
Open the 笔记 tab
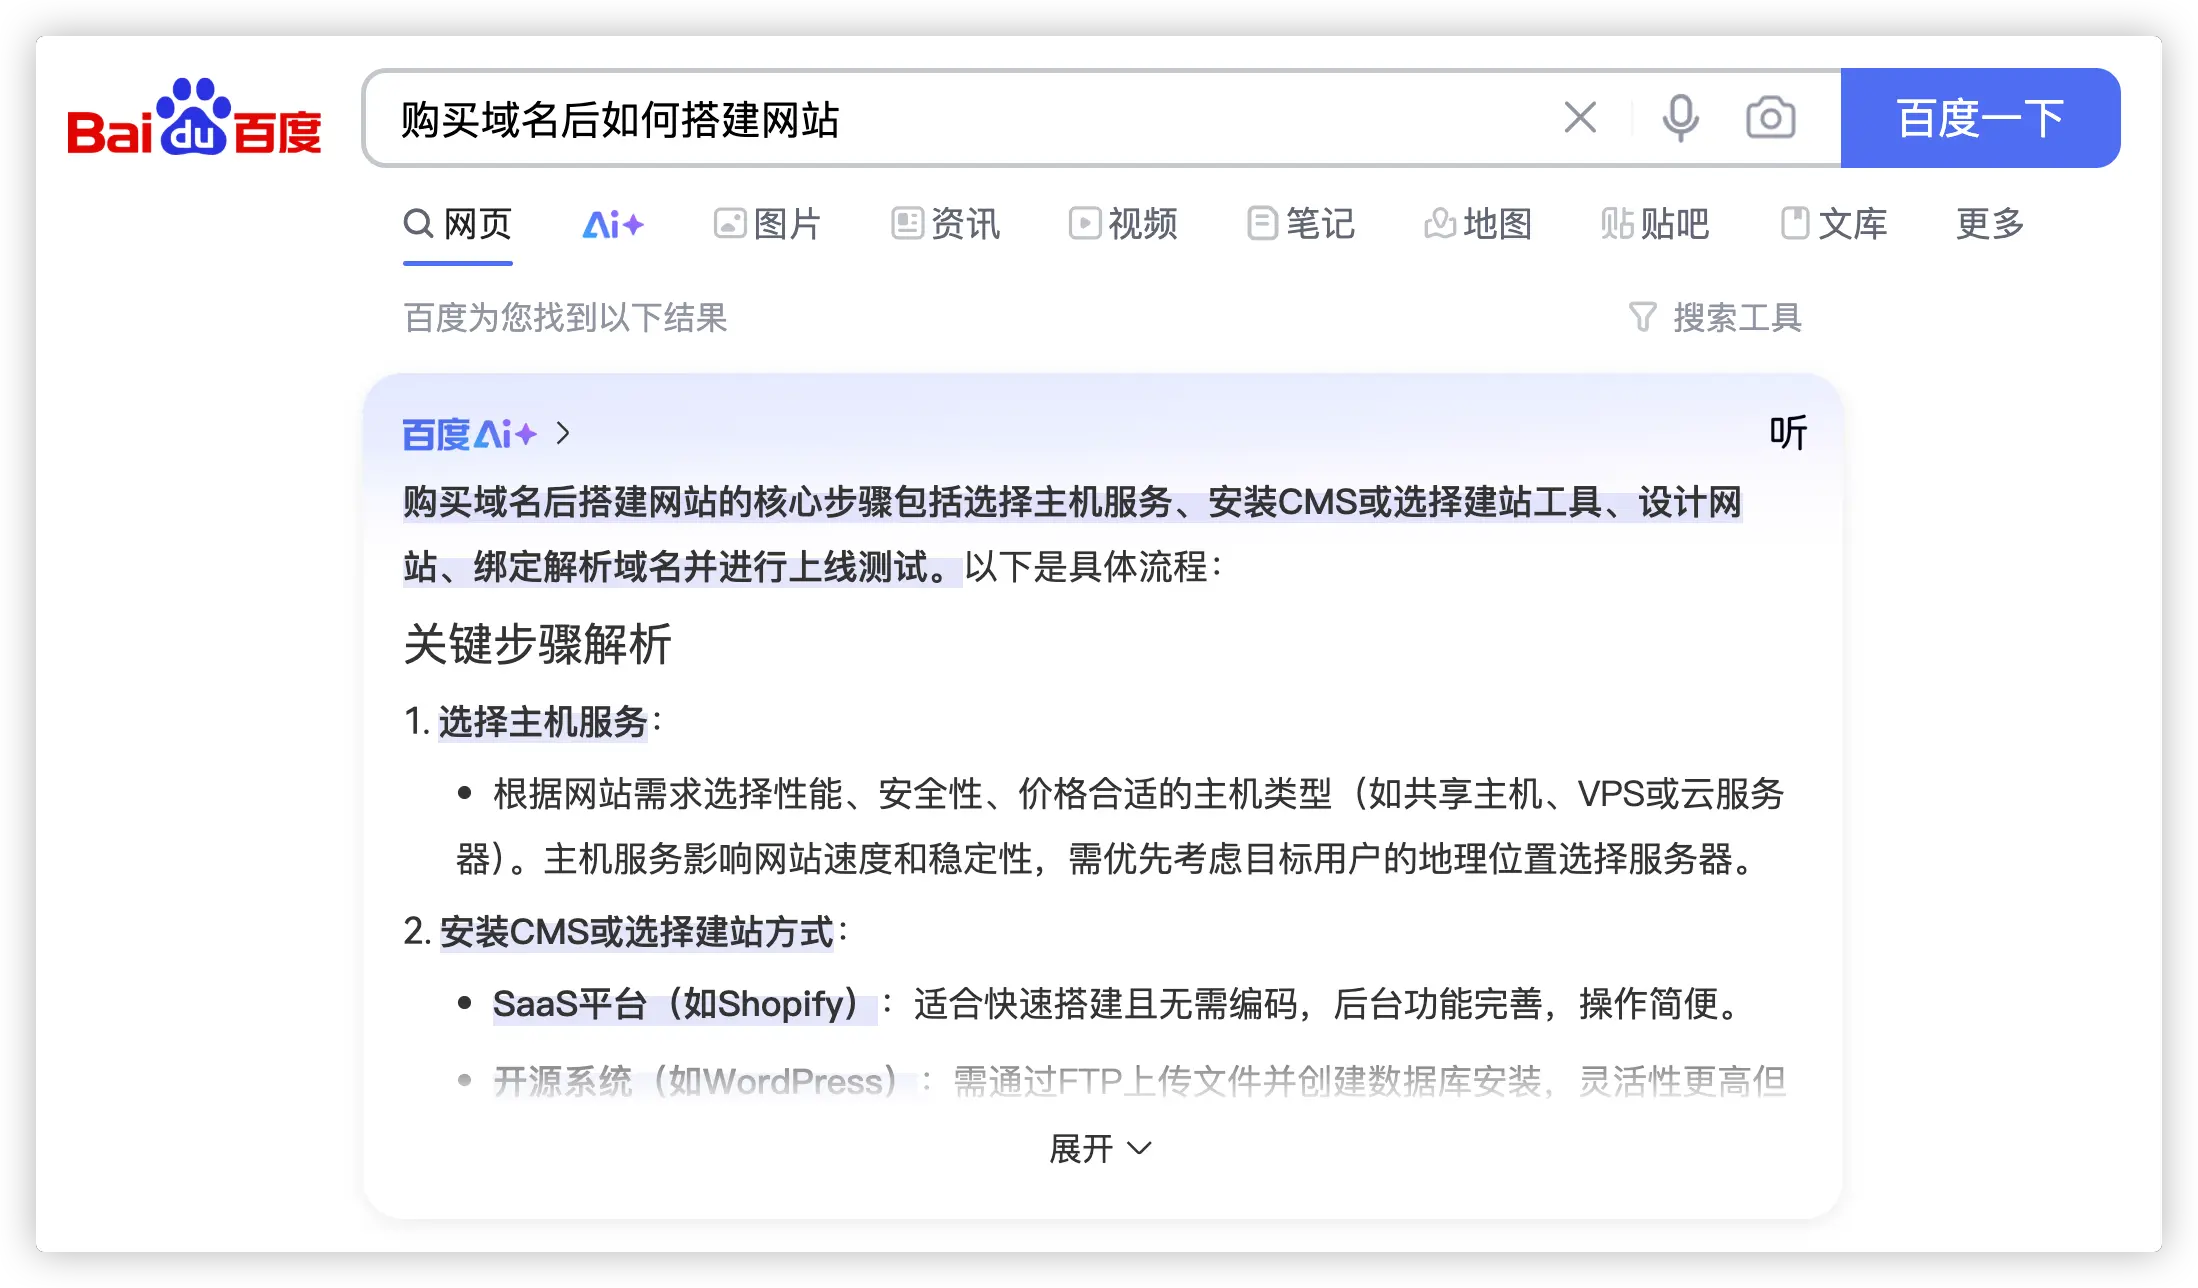click(x=1301, y=224)
